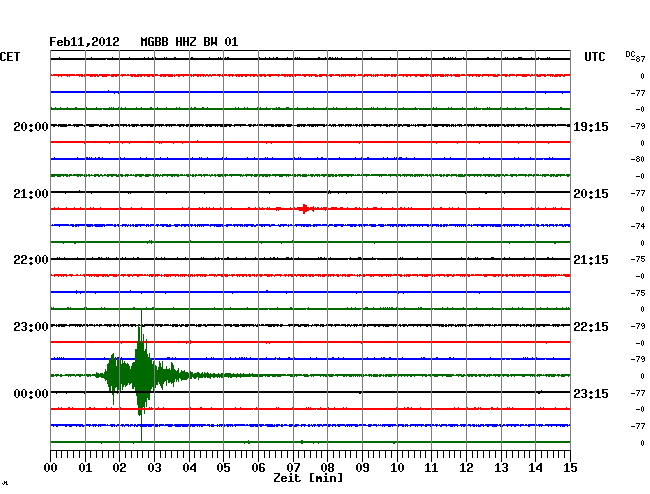Click the Zeit [min] axis title
The image size is (650, 494).
point(308,478)
